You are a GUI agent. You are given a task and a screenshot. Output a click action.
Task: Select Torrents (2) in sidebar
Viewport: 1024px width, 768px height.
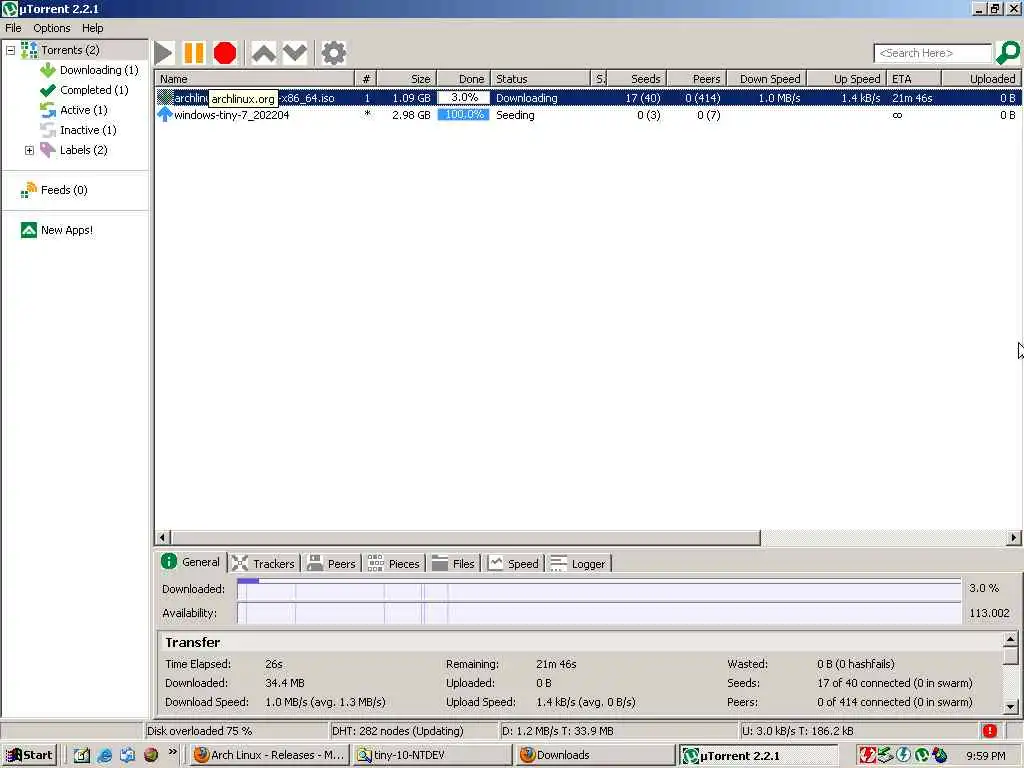70,50
